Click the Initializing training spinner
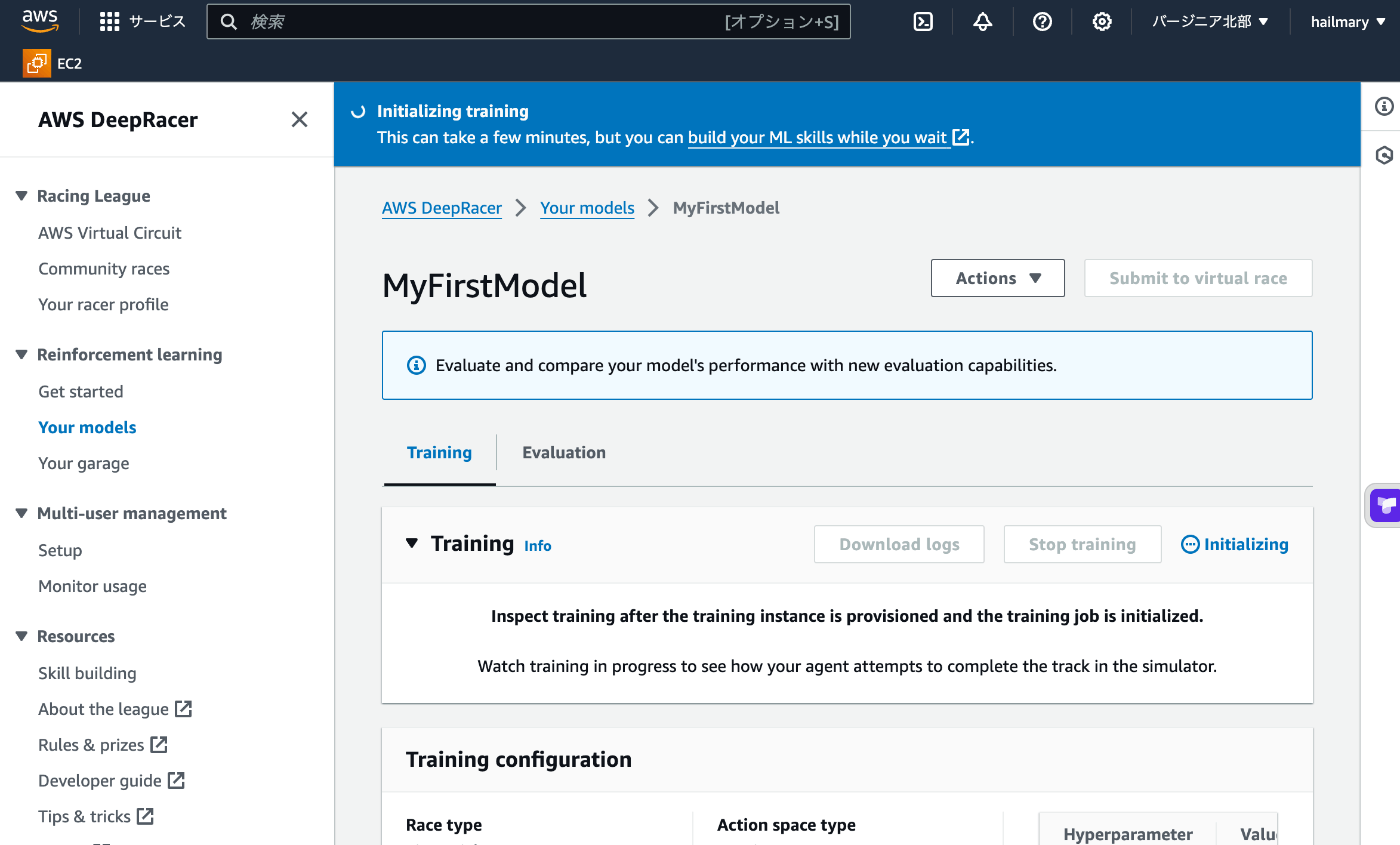1400x845 pixels. (x=358, y=112)
